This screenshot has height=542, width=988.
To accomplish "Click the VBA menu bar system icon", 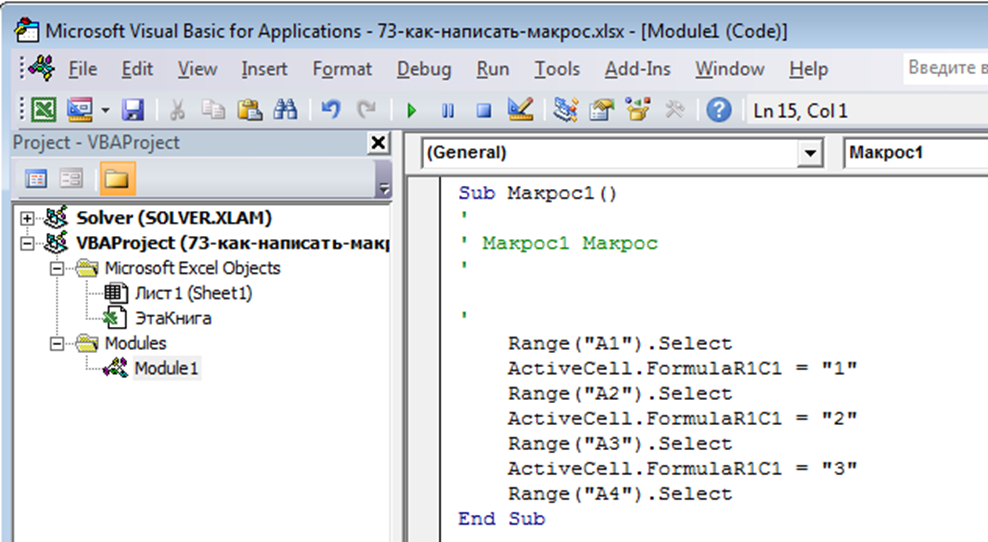I will click(x=42, y=68).
